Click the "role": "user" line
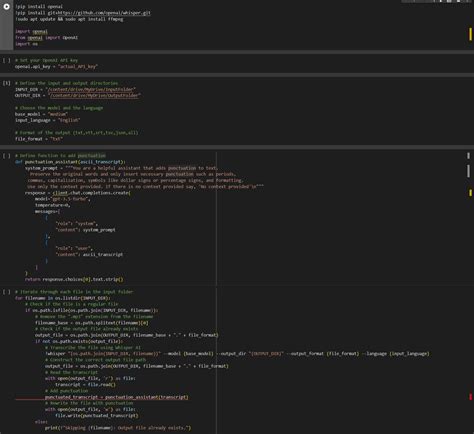 click(74, 248)
